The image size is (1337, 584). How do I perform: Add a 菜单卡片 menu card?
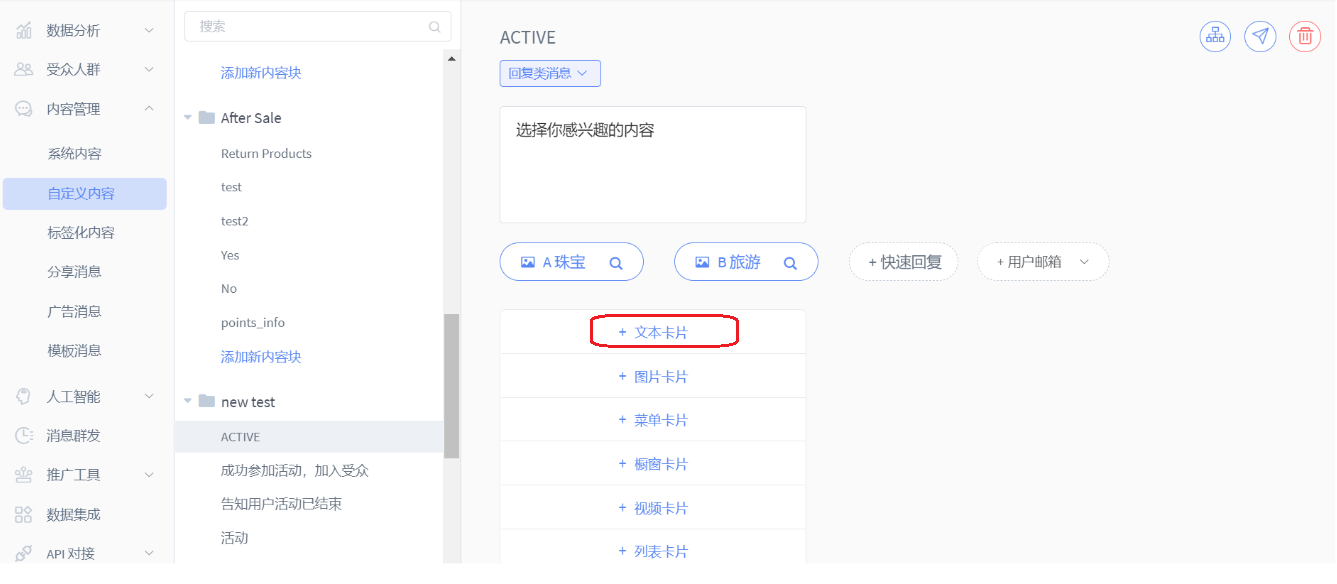(653, 420)
